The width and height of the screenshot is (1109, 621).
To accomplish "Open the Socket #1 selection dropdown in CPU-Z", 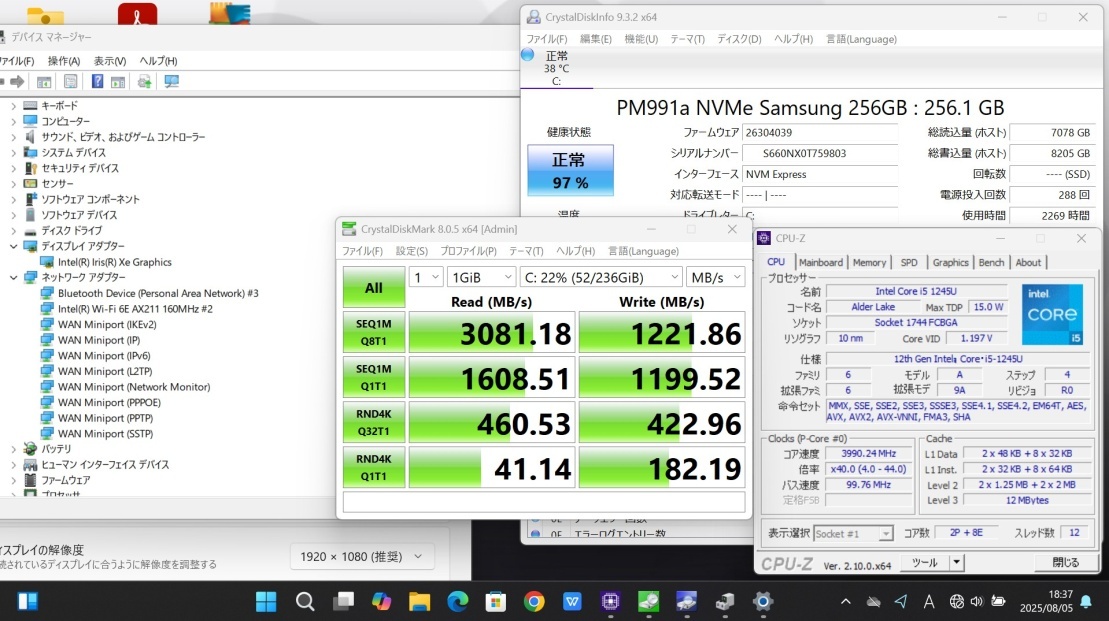I will click(853, 533).
